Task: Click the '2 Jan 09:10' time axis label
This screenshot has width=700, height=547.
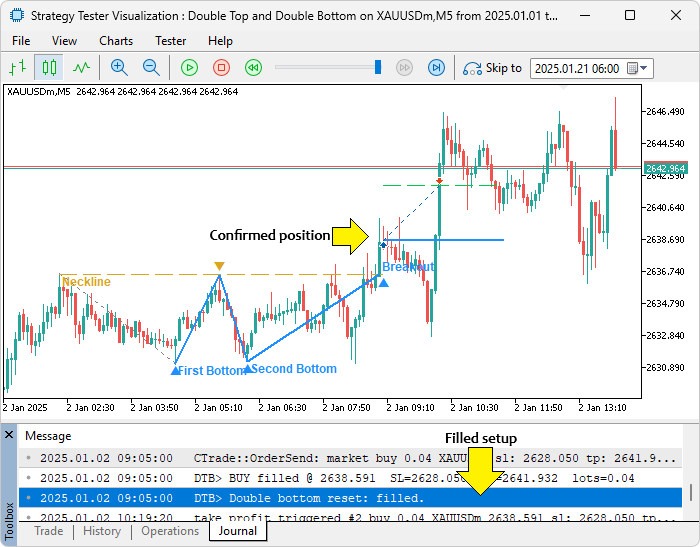Action: pyautogui.click(x=410, y=408)
